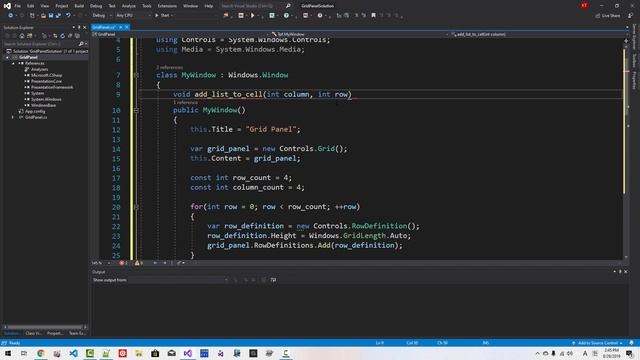Click the Save file toolbar icon
Image resolution: width=640 pixels, height=360 pixels.
[x=51, y=16]
